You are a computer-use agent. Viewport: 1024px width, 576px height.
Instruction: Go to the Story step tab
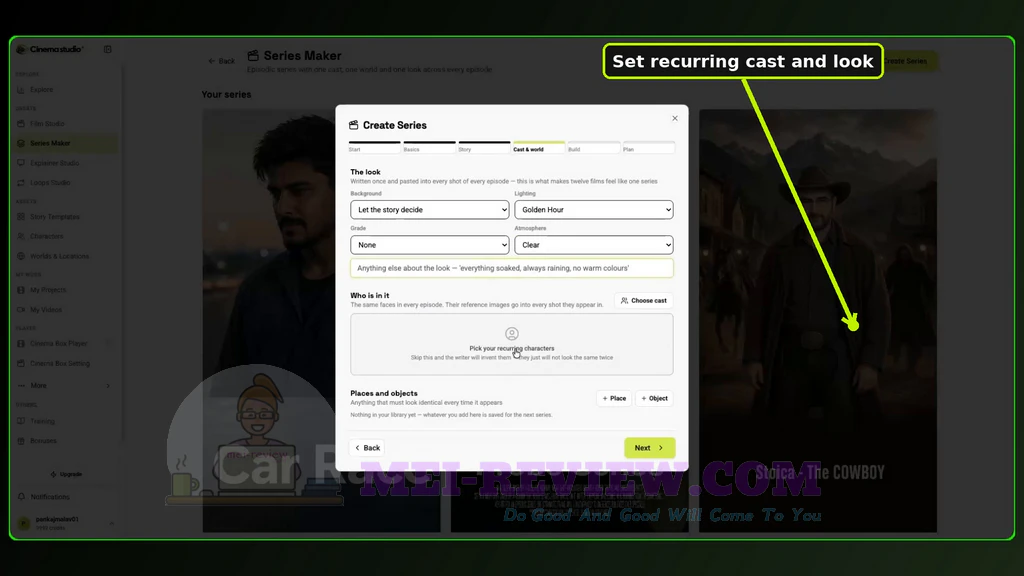pyautogui.click(x=484, y=147)
